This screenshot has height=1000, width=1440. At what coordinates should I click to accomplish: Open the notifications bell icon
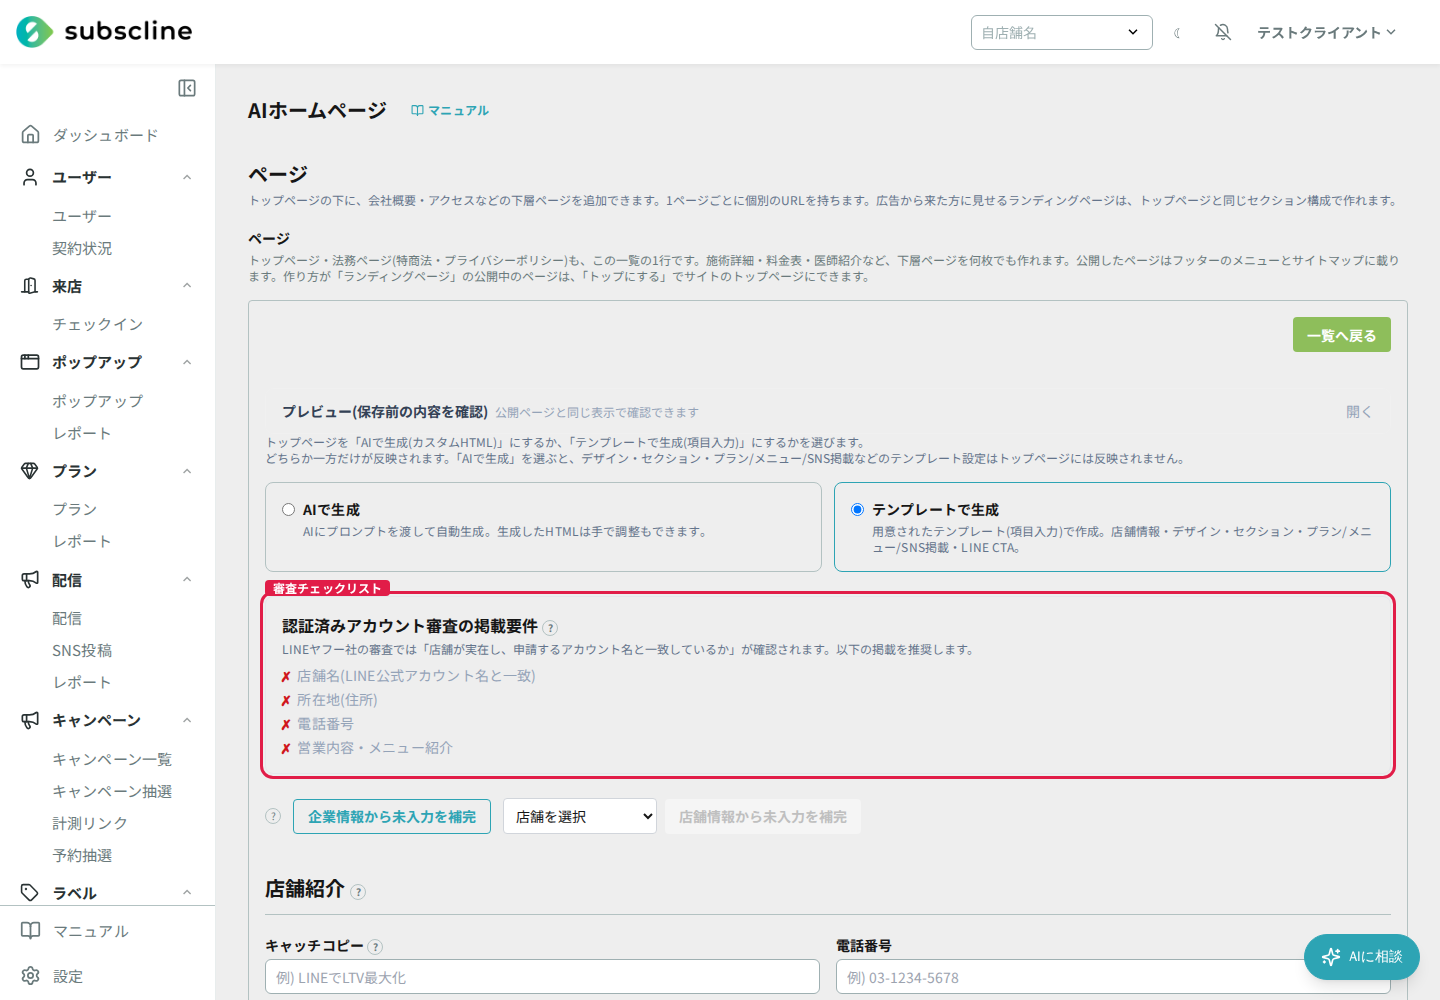1223,32
